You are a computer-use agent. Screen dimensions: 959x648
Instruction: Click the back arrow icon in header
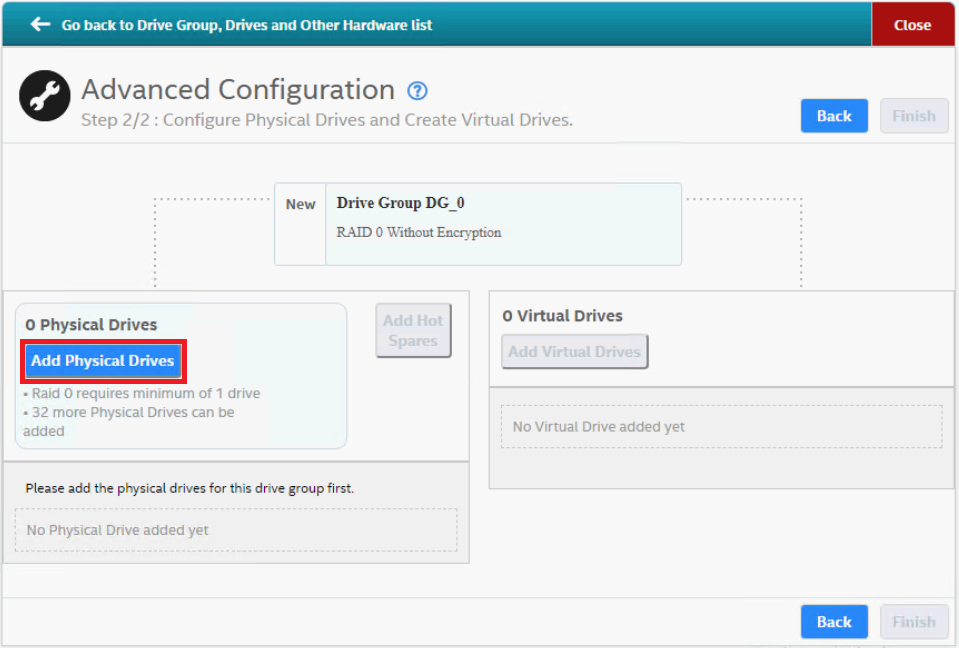[x=40, y=24]
